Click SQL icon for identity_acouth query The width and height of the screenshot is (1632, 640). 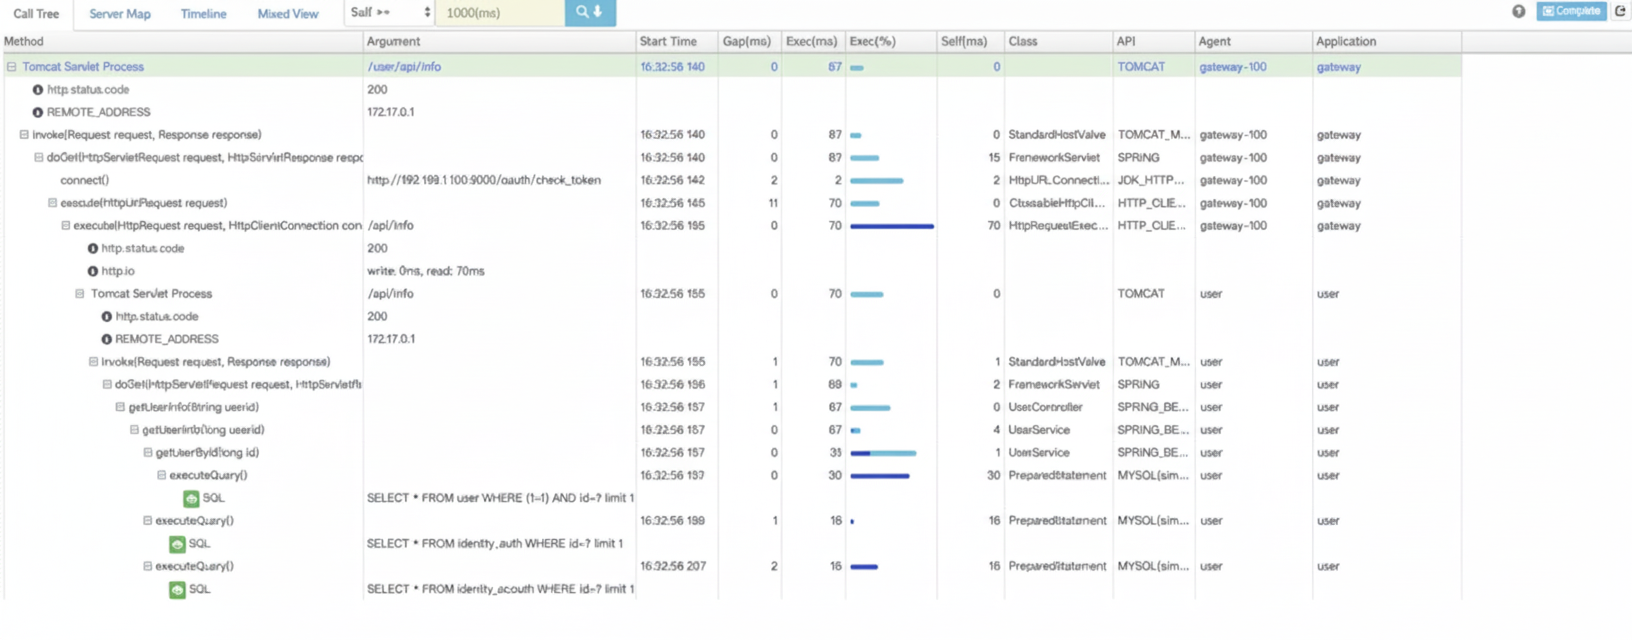click(177, 590)
